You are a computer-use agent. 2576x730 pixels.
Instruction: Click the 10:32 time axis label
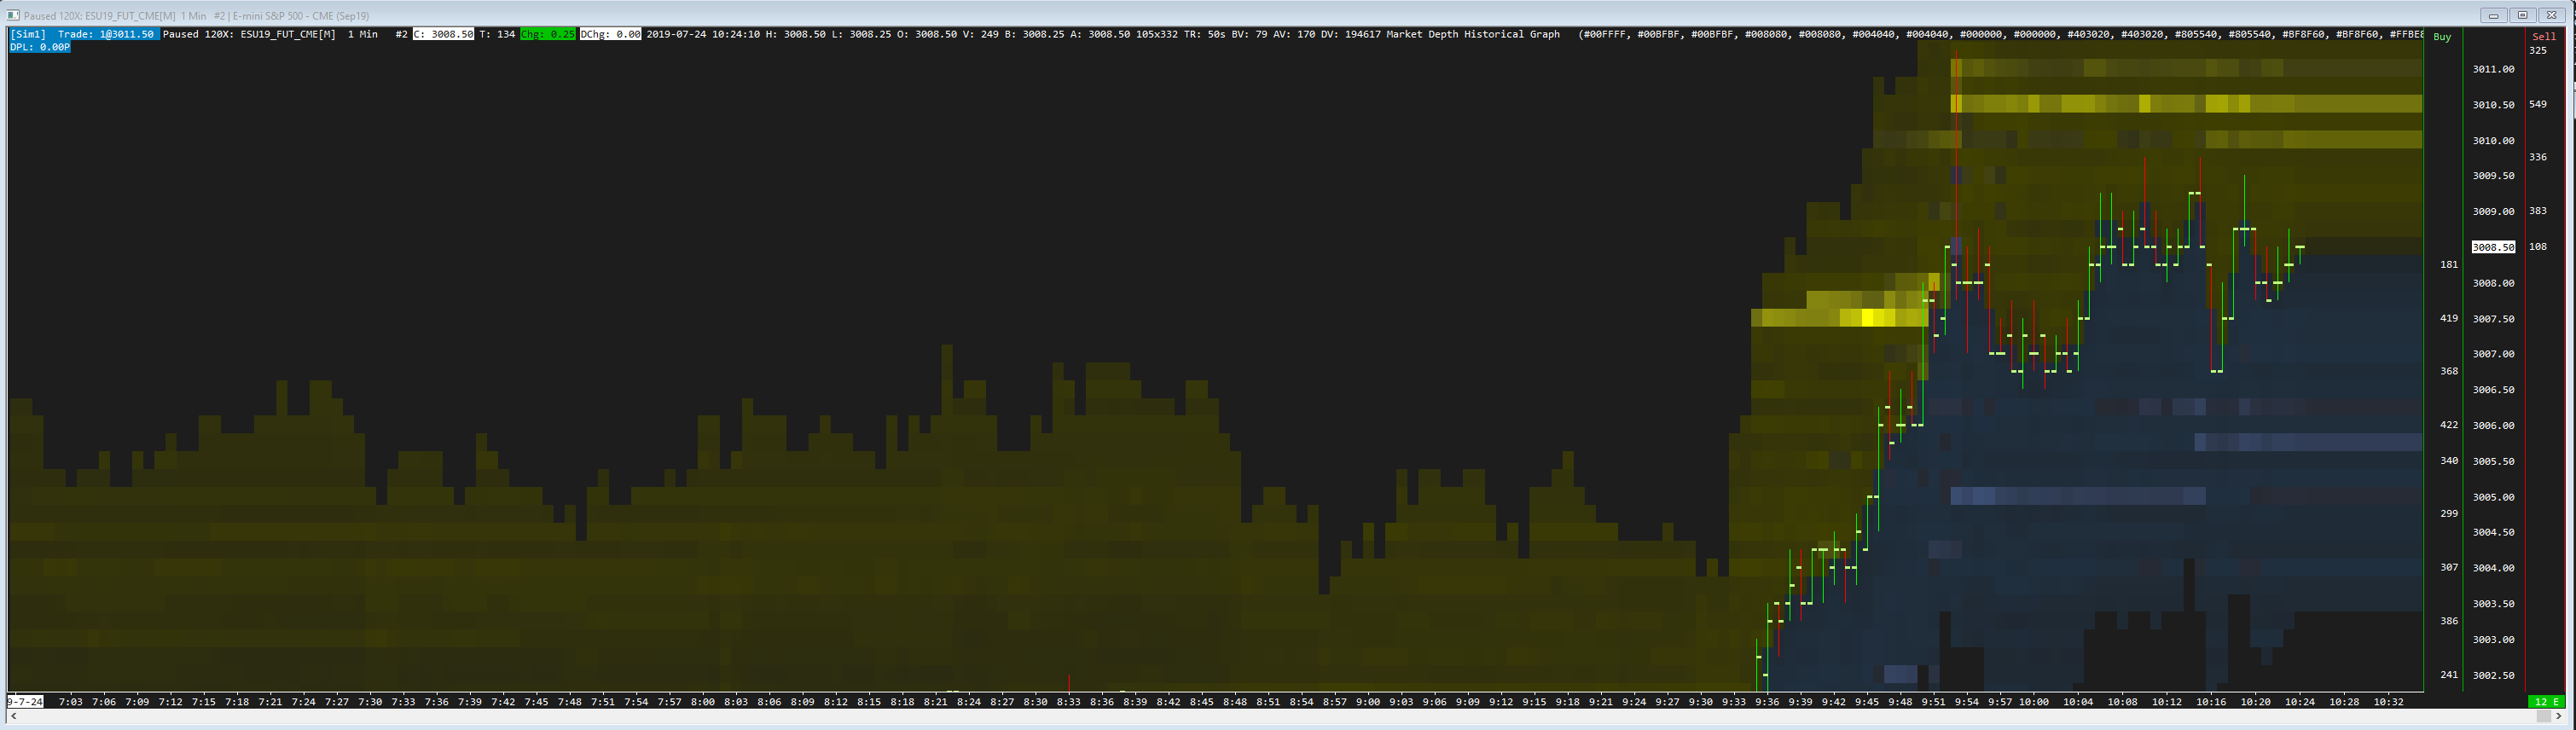tap(2388, 702)
